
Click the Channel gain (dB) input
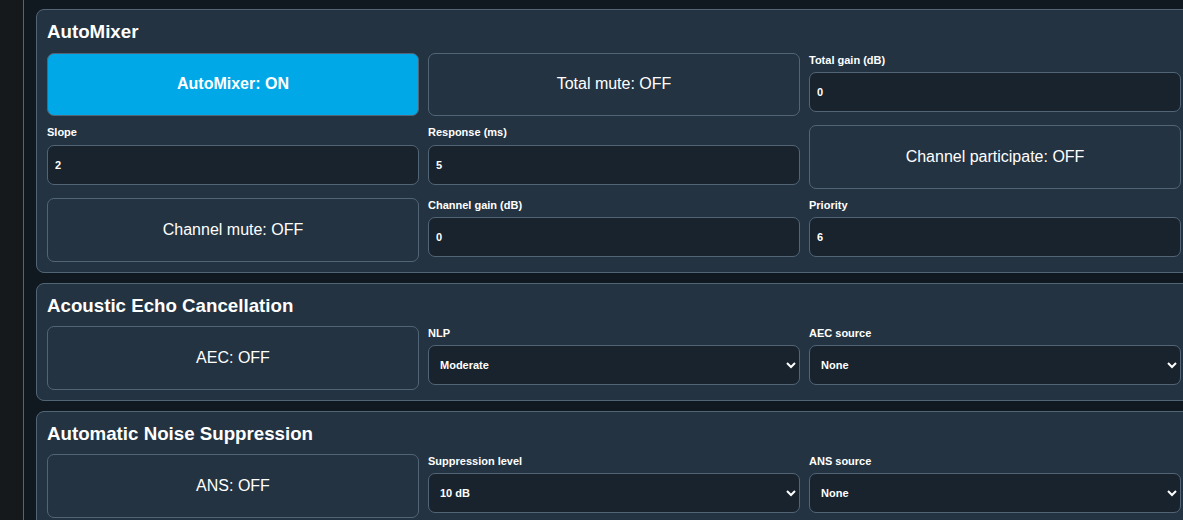tap(613, 237)
